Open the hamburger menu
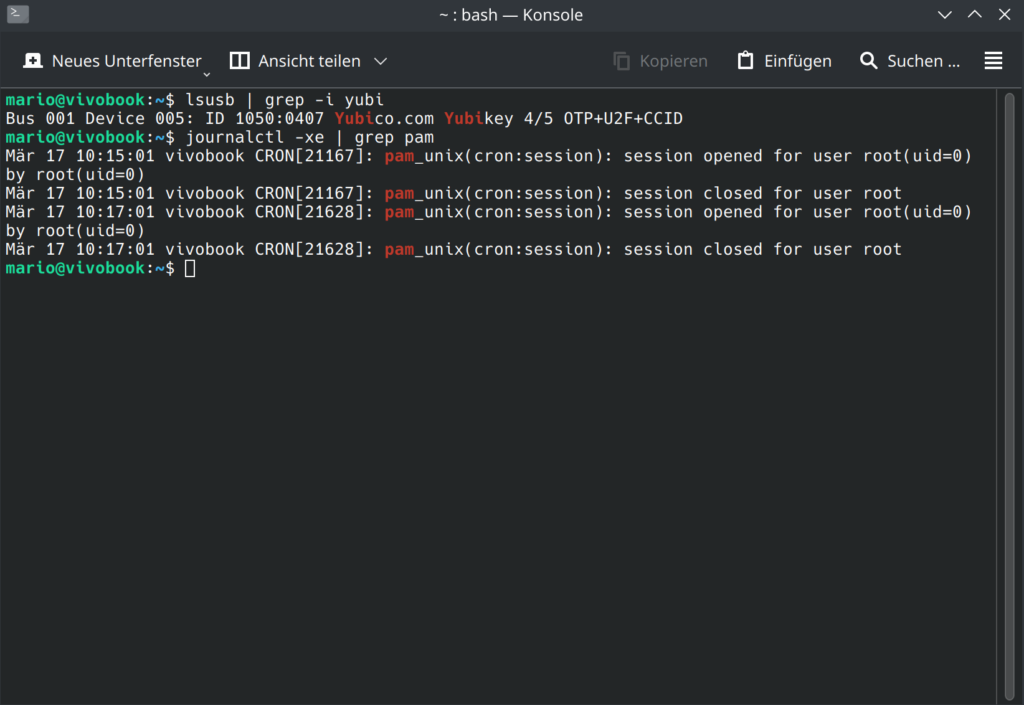Viewport: 1024px width, 705px height. pyautogui.click(x=993, y=61)
